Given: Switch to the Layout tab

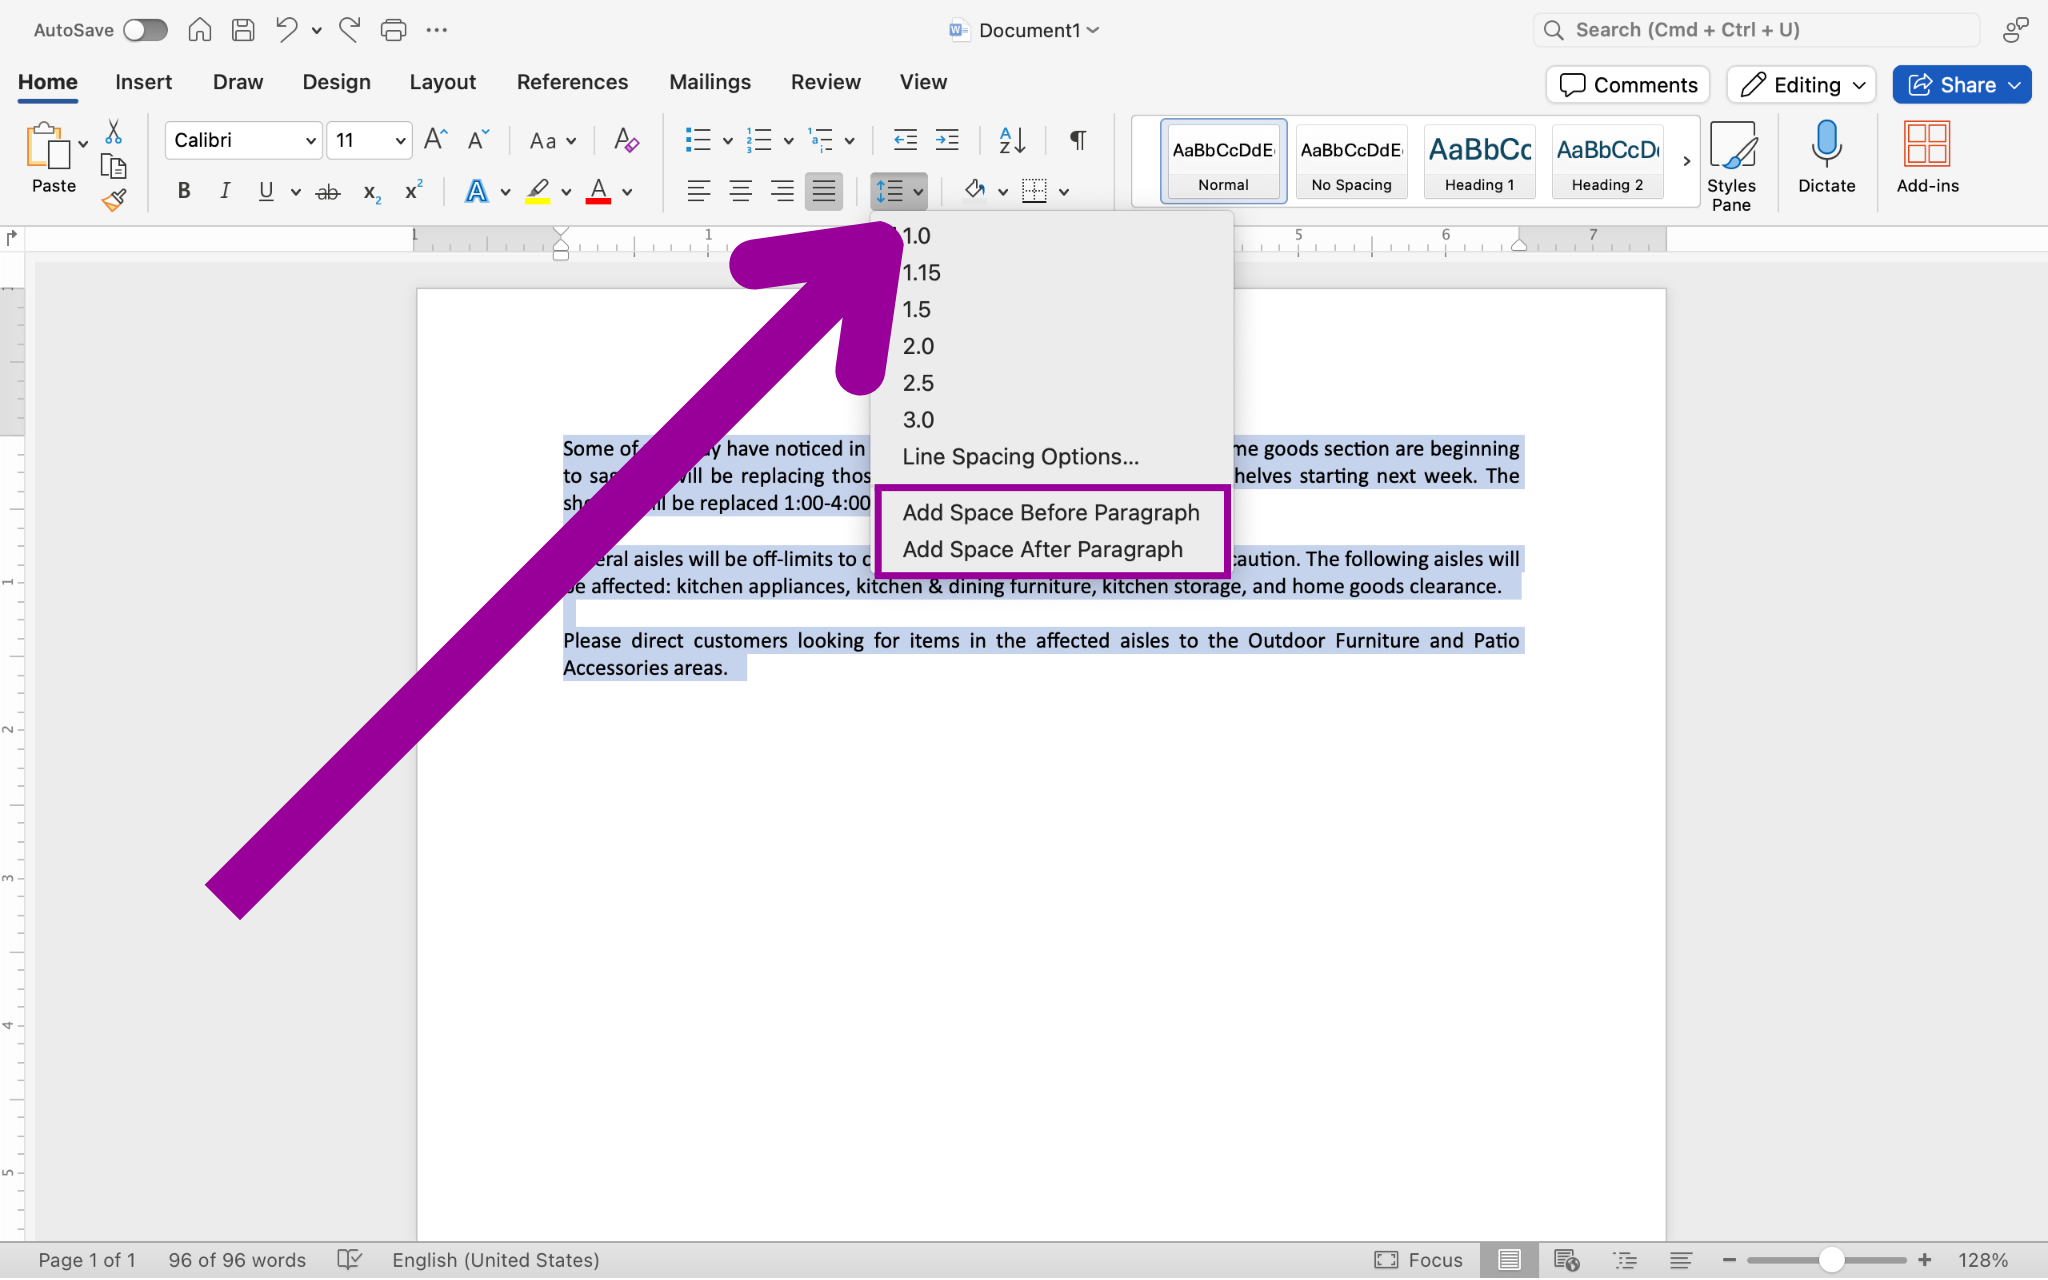Looking at the screenshot, I should pyautogui.click(x=442, y=82).
